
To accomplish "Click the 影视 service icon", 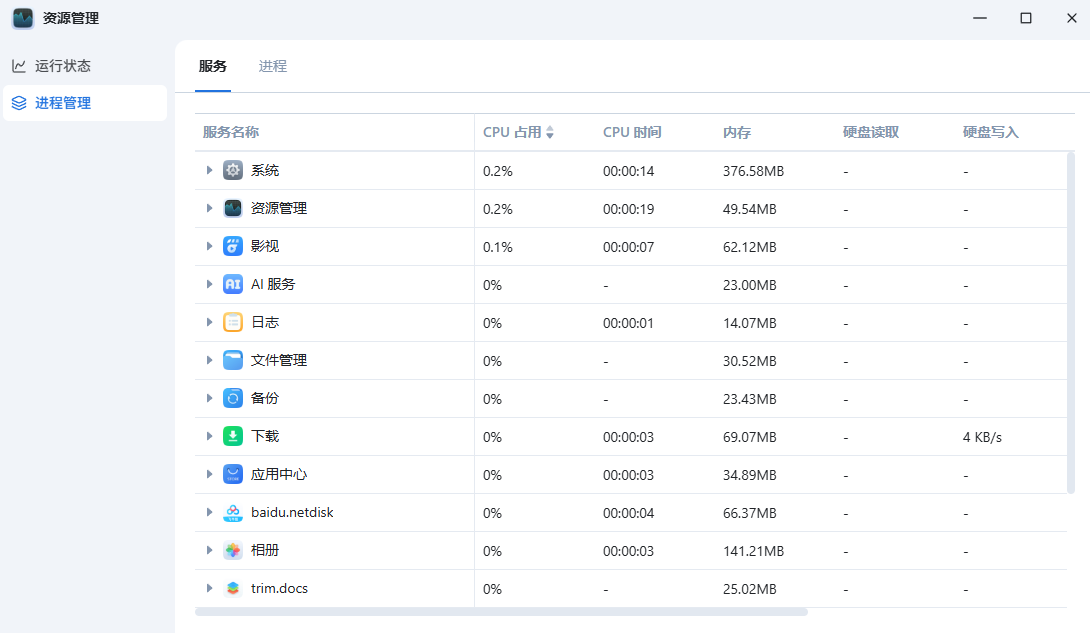I will click(x=233, y=247).
